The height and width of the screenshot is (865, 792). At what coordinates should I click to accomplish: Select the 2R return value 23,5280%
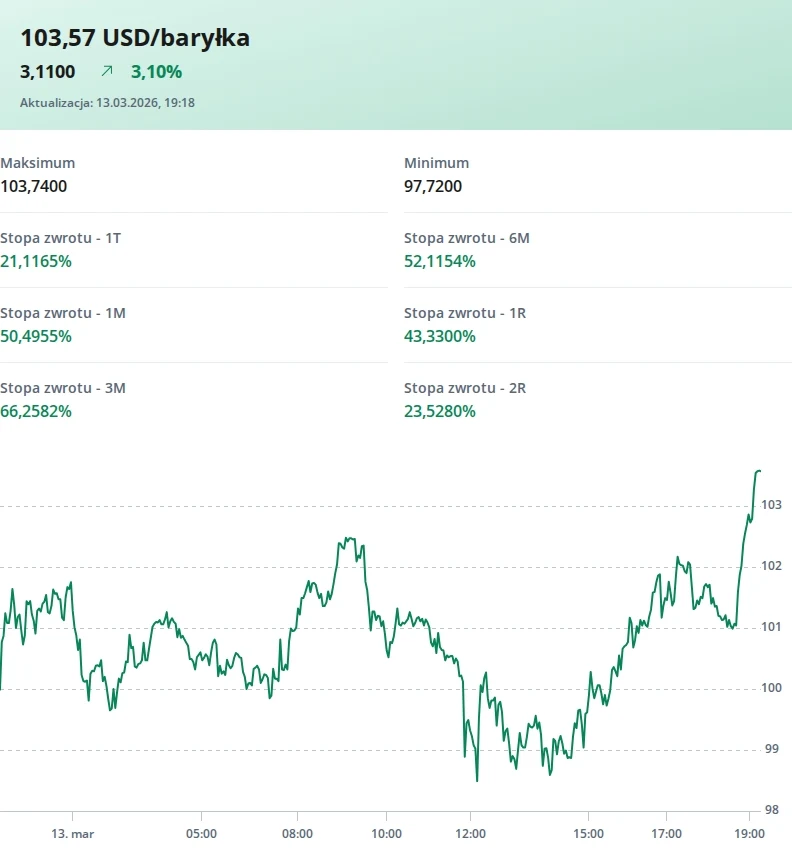[440, 411]
